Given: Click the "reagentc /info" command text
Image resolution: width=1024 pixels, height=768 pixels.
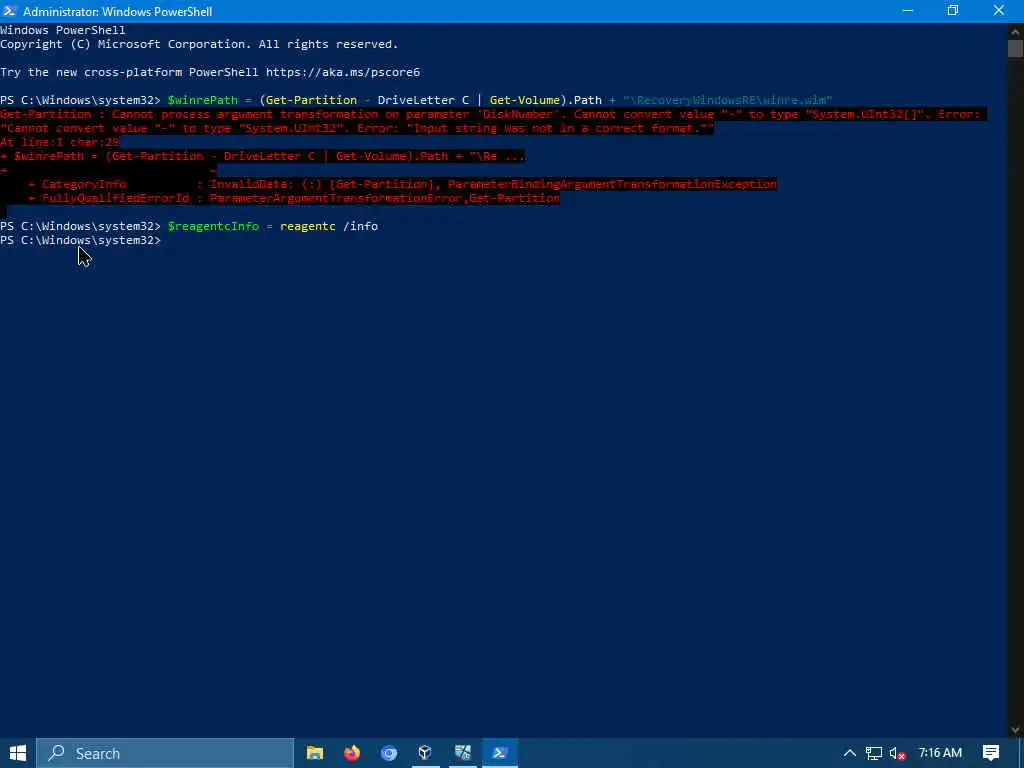Looking at the screenshot, I should click(329, 226).
